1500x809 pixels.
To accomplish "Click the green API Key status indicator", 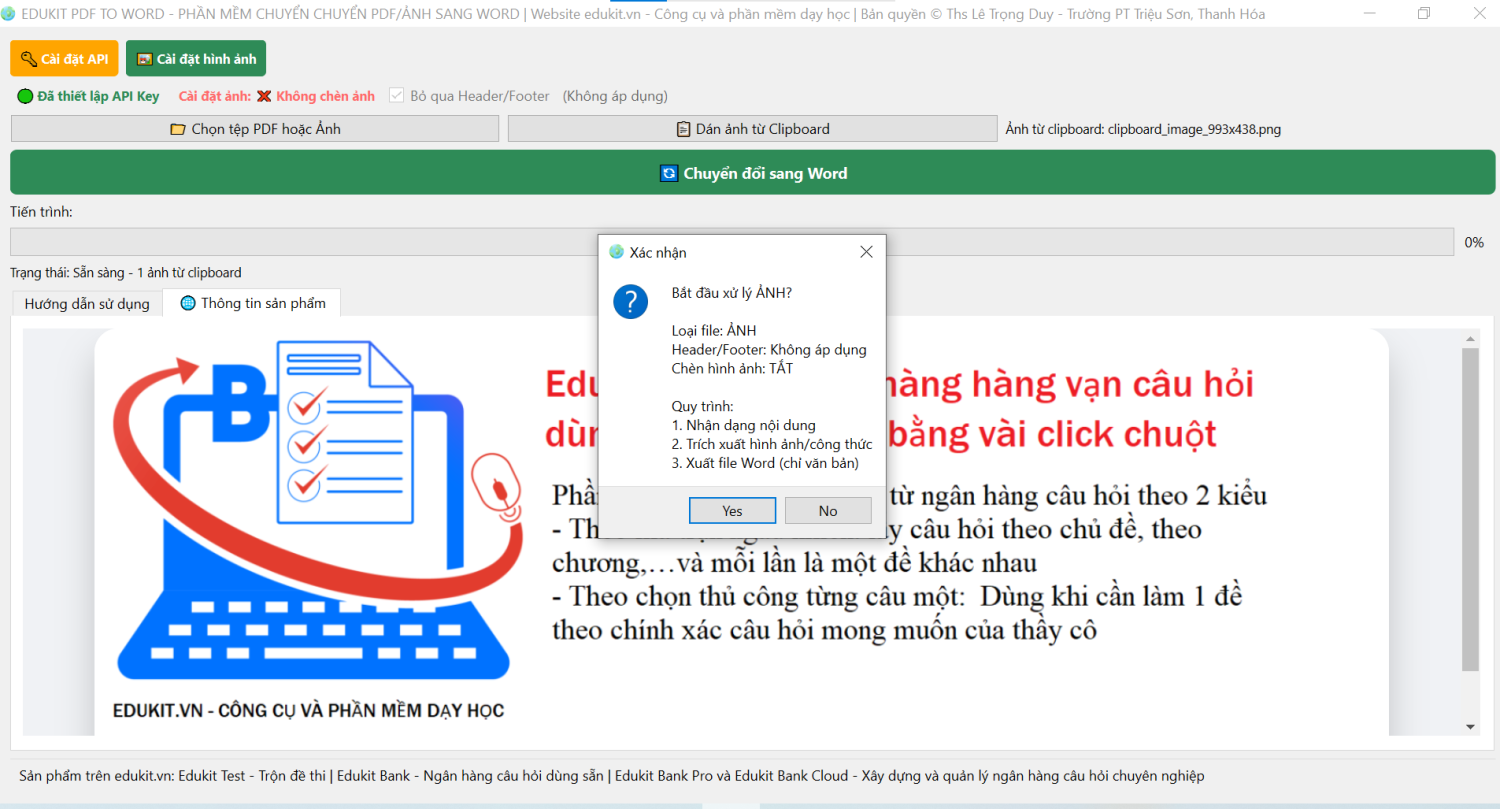I will [25, 97].
